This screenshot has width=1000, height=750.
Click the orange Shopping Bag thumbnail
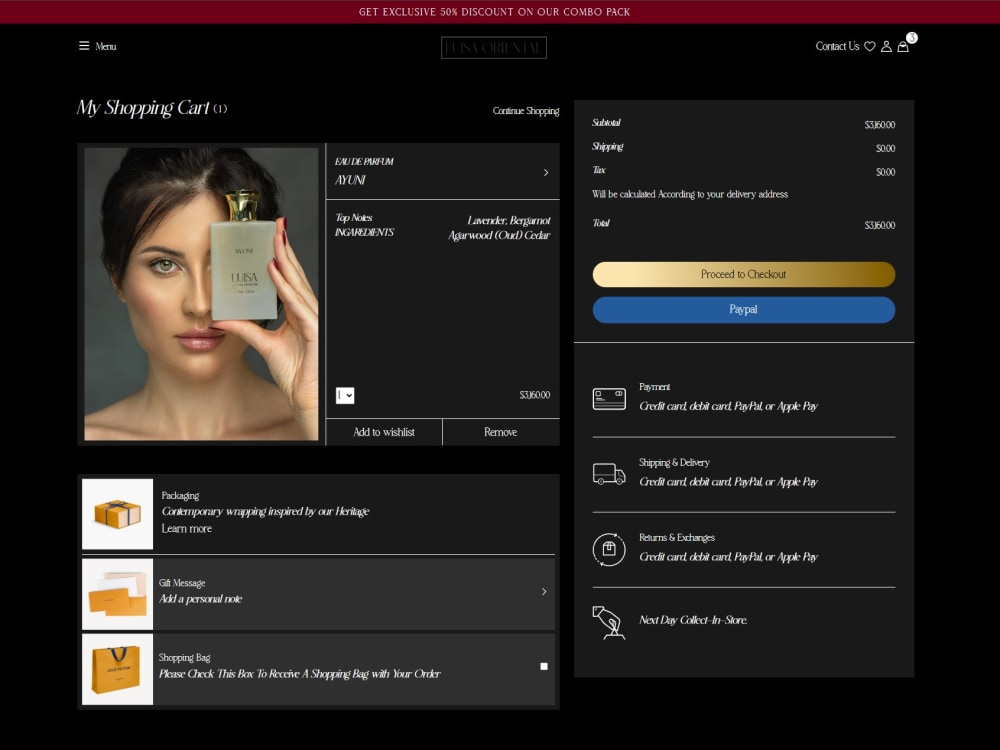coord(117,670)
